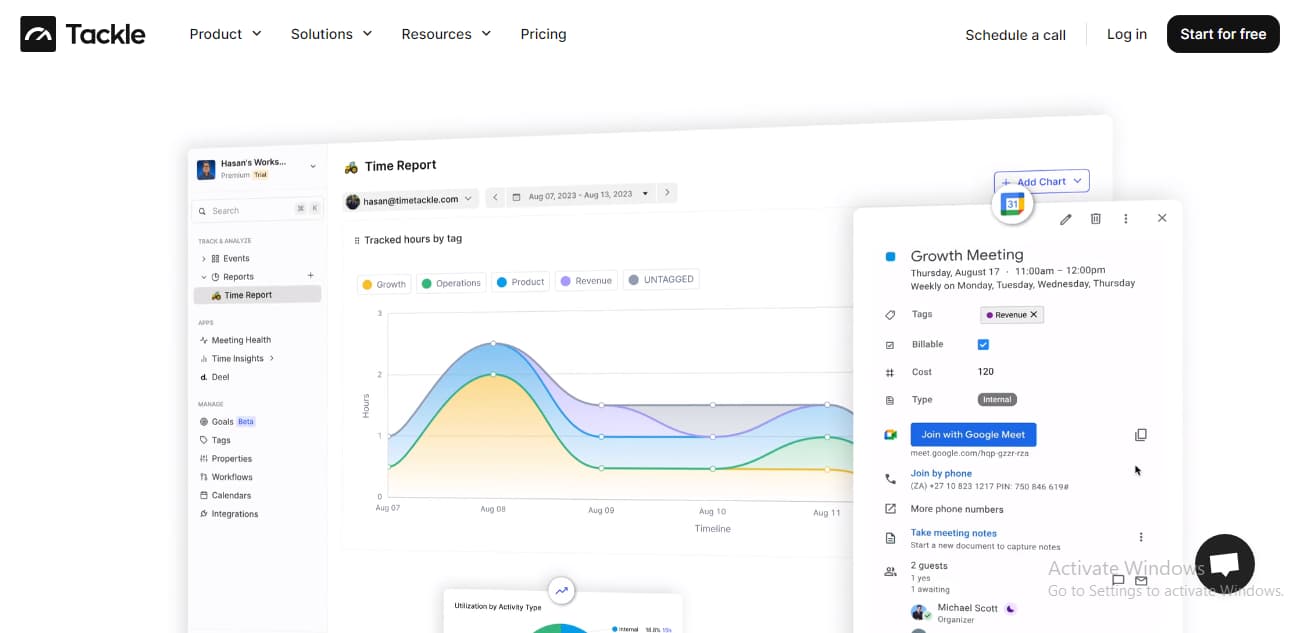Click the Growth Meeting blue color square
This screenshot has height=633, width=1293.
coord(890,257)
